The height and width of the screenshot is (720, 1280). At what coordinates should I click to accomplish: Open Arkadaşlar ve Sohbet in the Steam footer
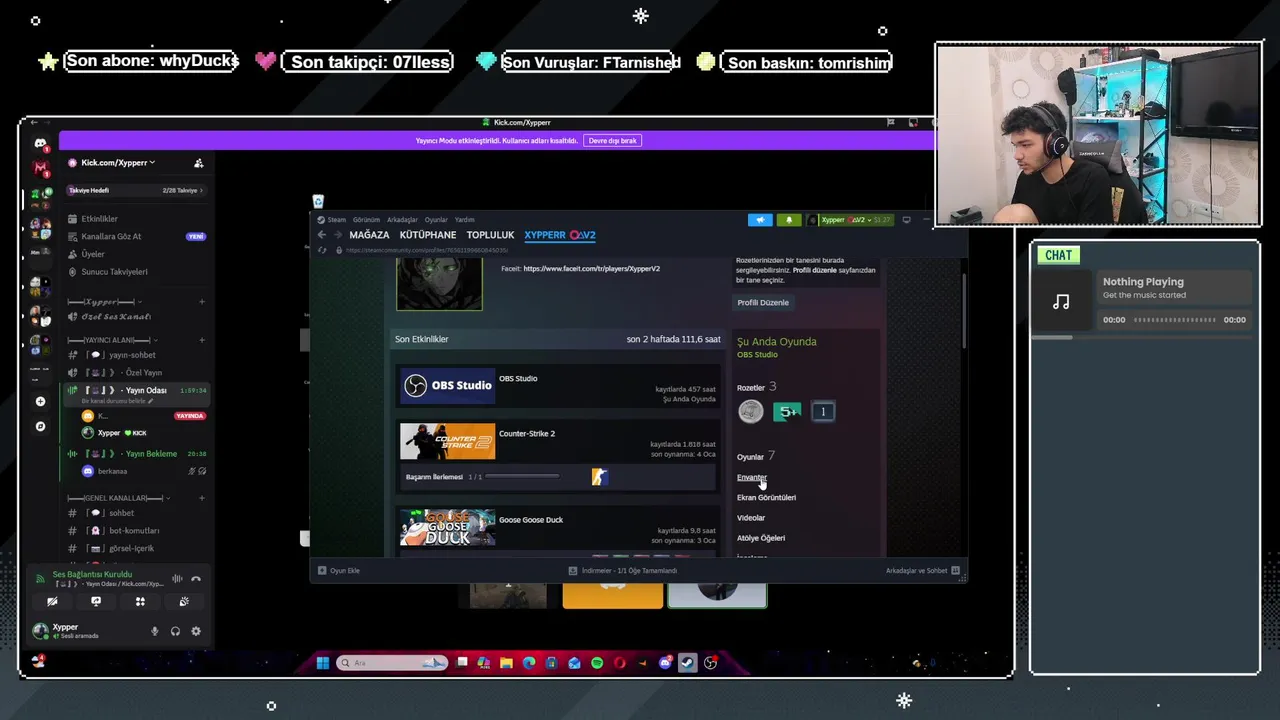(923, 570)
